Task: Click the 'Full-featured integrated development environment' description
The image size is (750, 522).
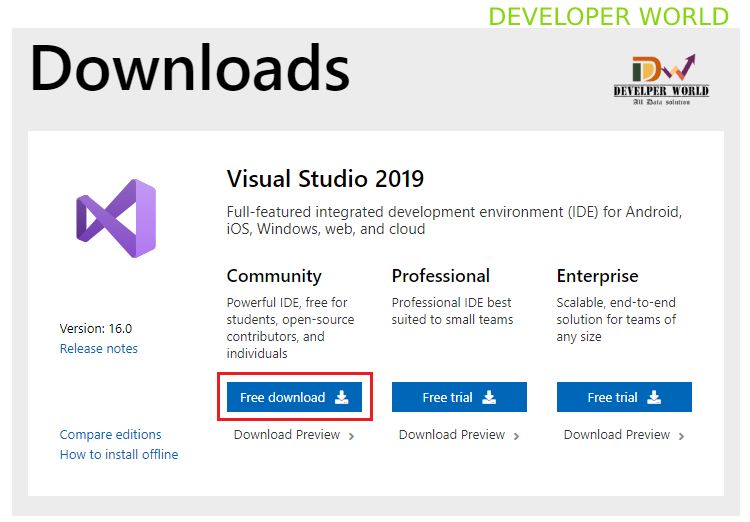Action: point(454,220)
